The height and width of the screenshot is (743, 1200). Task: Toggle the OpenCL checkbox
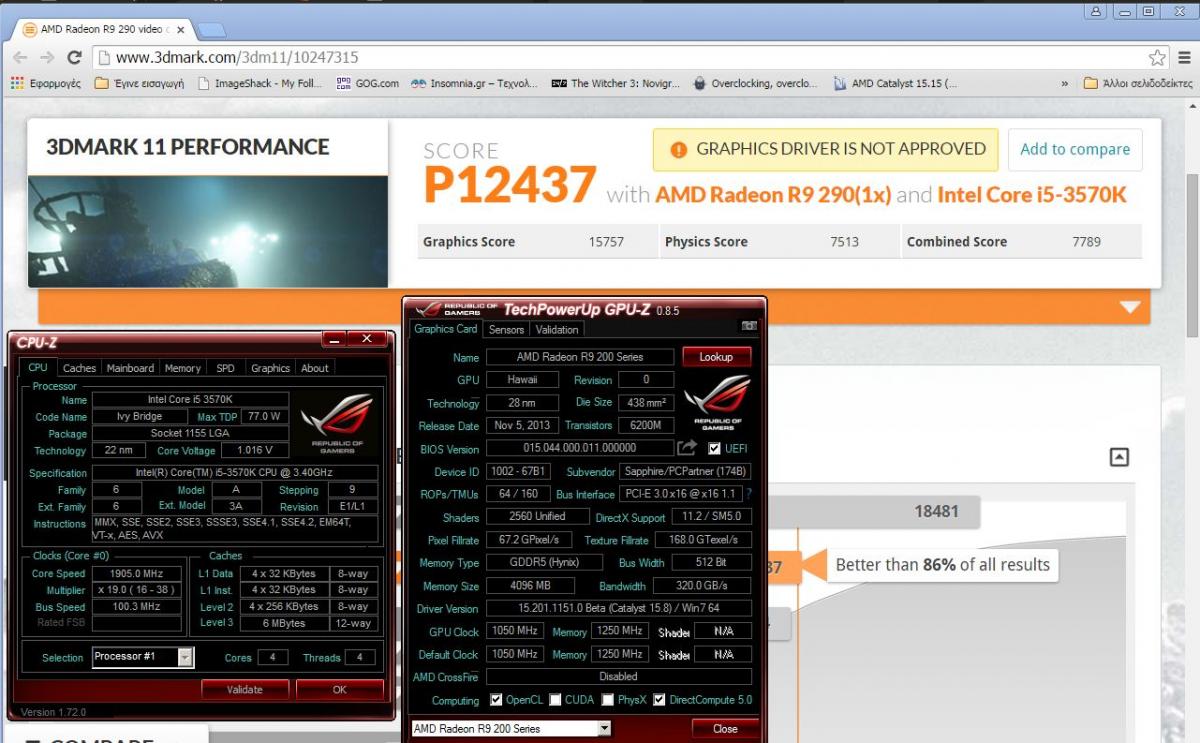[496, 700]
